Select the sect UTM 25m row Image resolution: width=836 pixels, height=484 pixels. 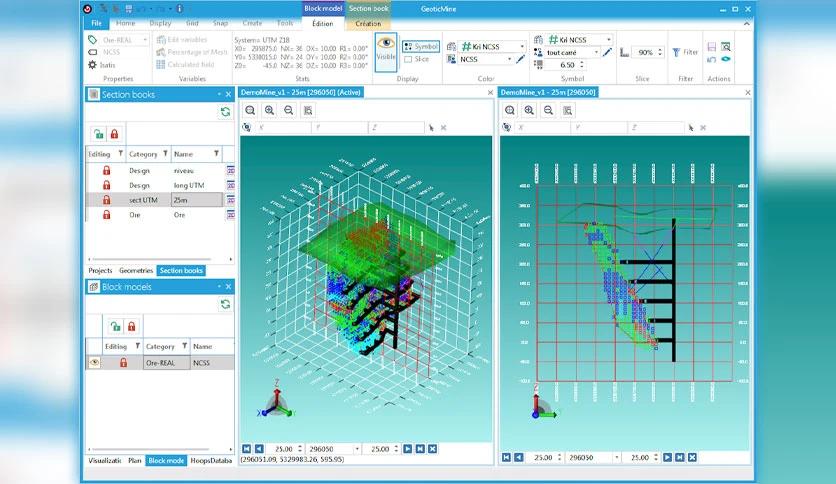(160, 200)
